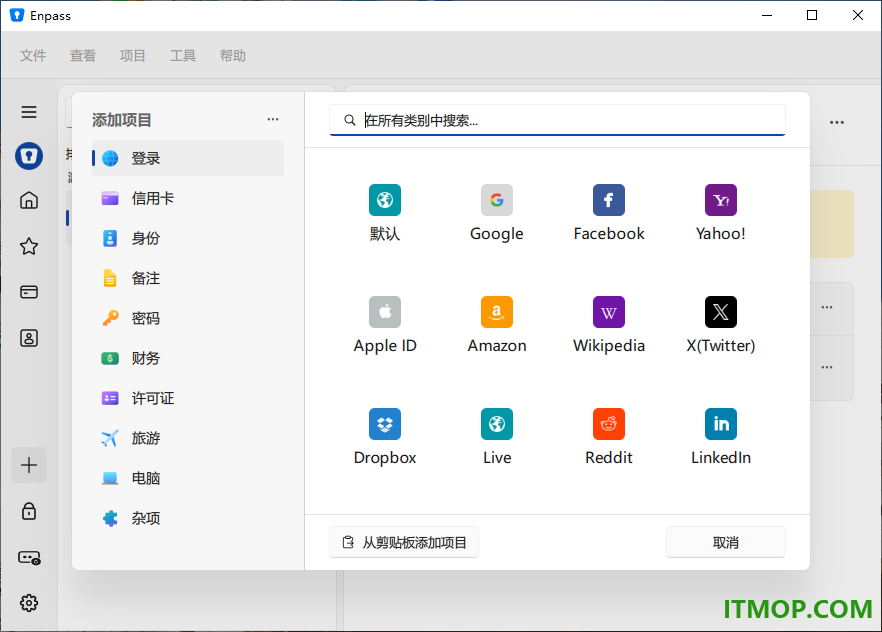Select the 杂项 category
The width and height of the screenshot is (882, 632).
pos(188,518)
